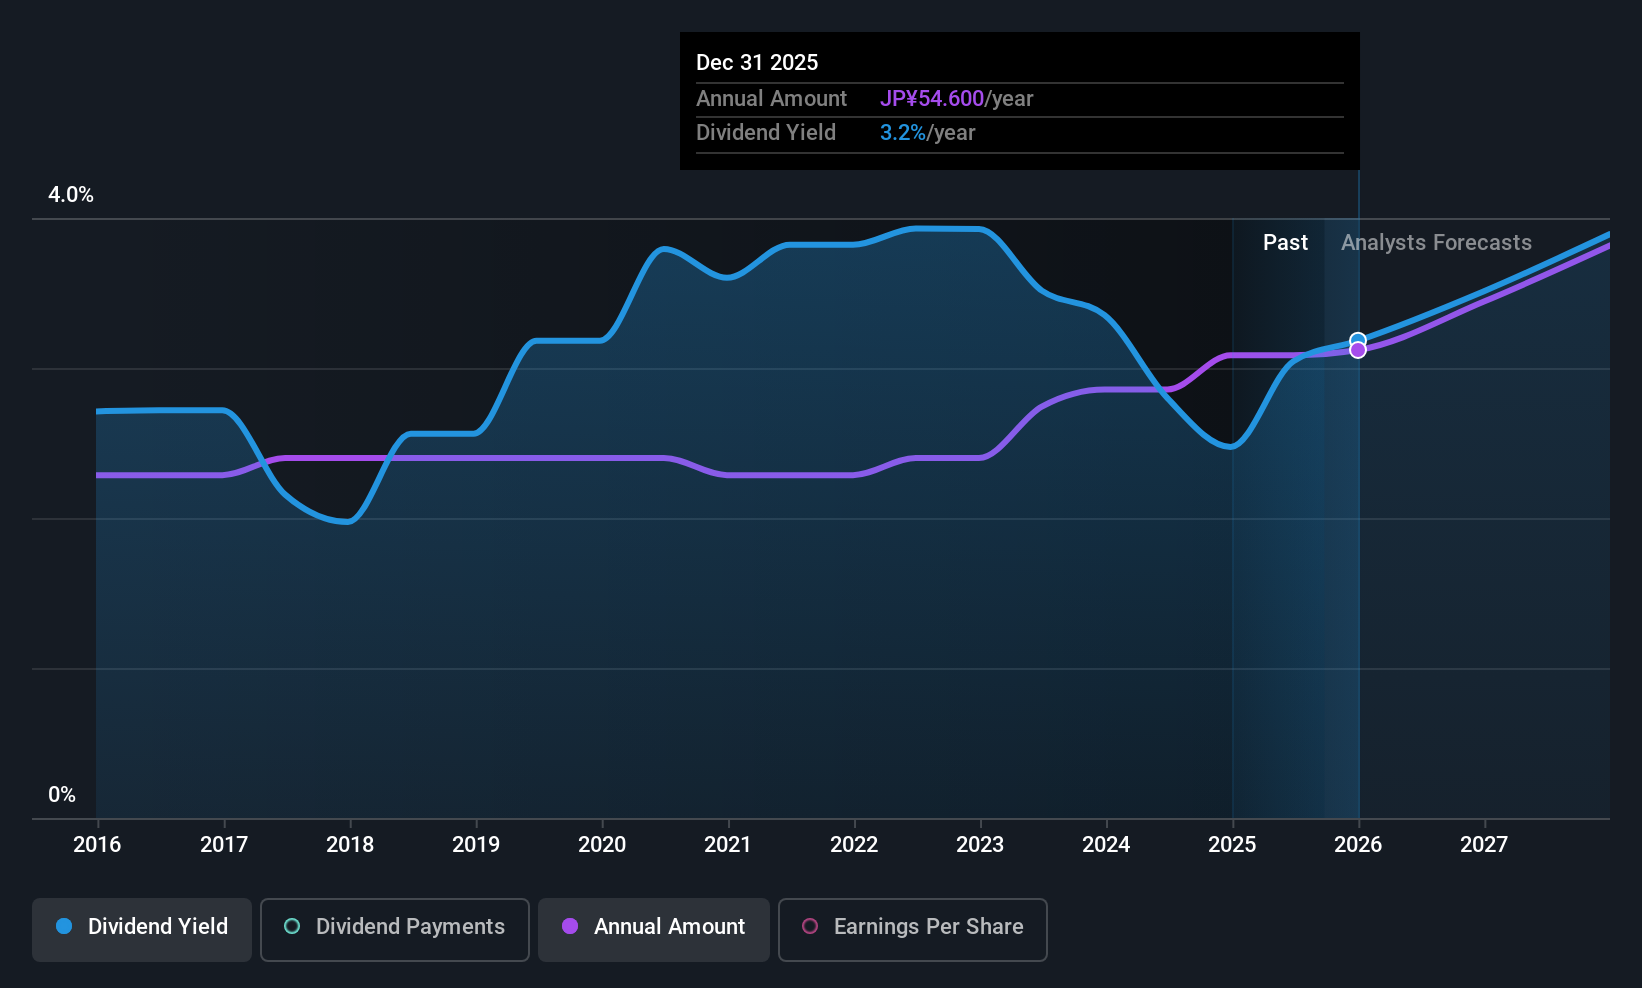Click the Dec 31 2025 tooltip date
The image size is (1642, 988).
click(757, 63)
